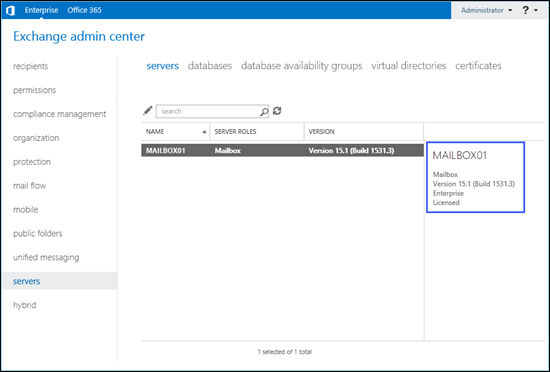
Task: Open unified messaging section
Action: pos(46,257)
